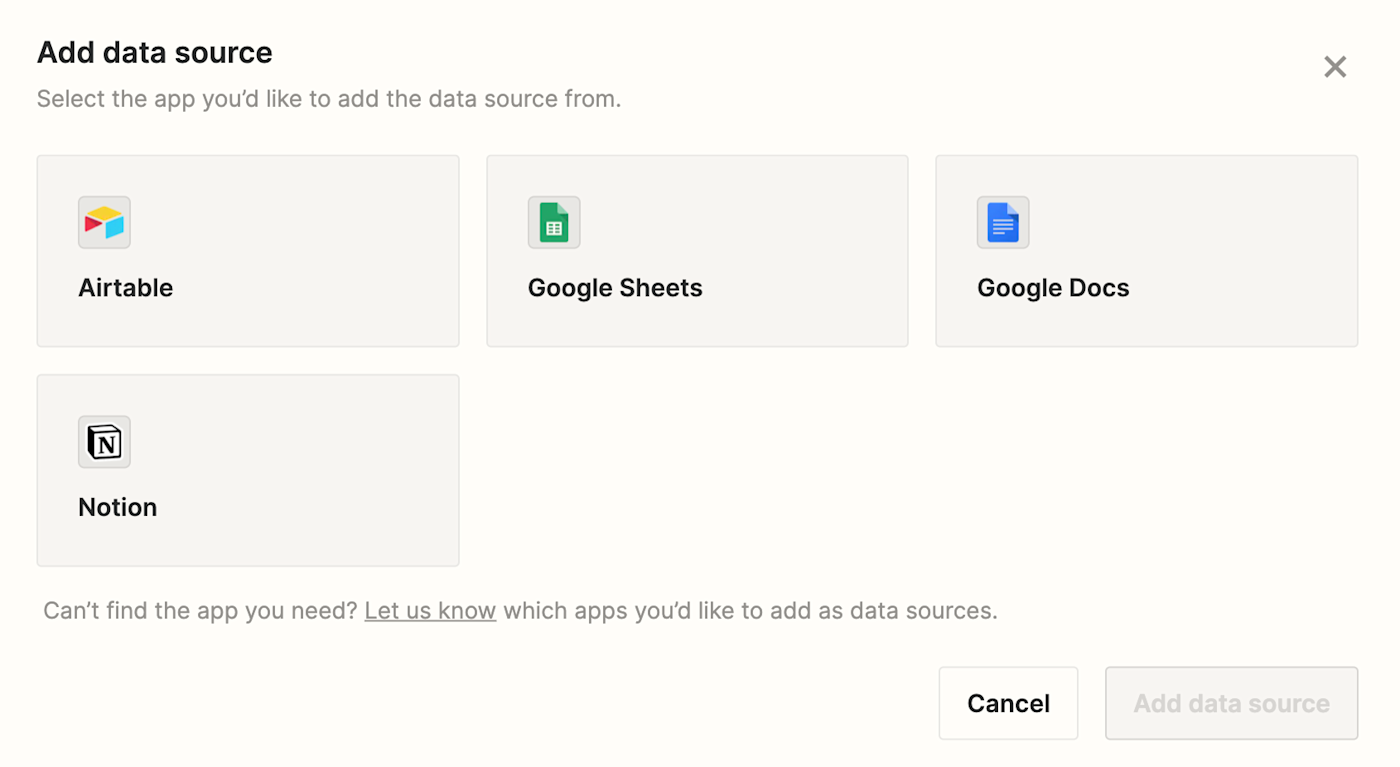Choose the Google Sheets text label
The height and width of the screenshot is (767, 1400).
[x=615, y=288]
